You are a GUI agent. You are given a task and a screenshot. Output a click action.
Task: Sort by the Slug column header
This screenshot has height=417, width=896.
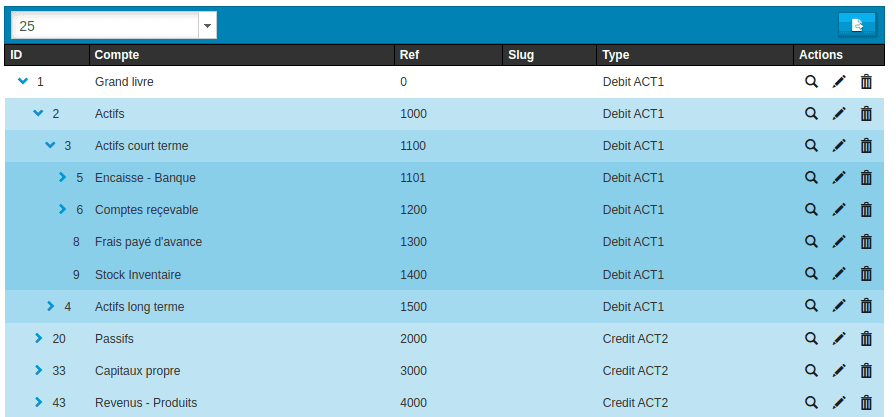pyautogui.click(x=550, y=55)
